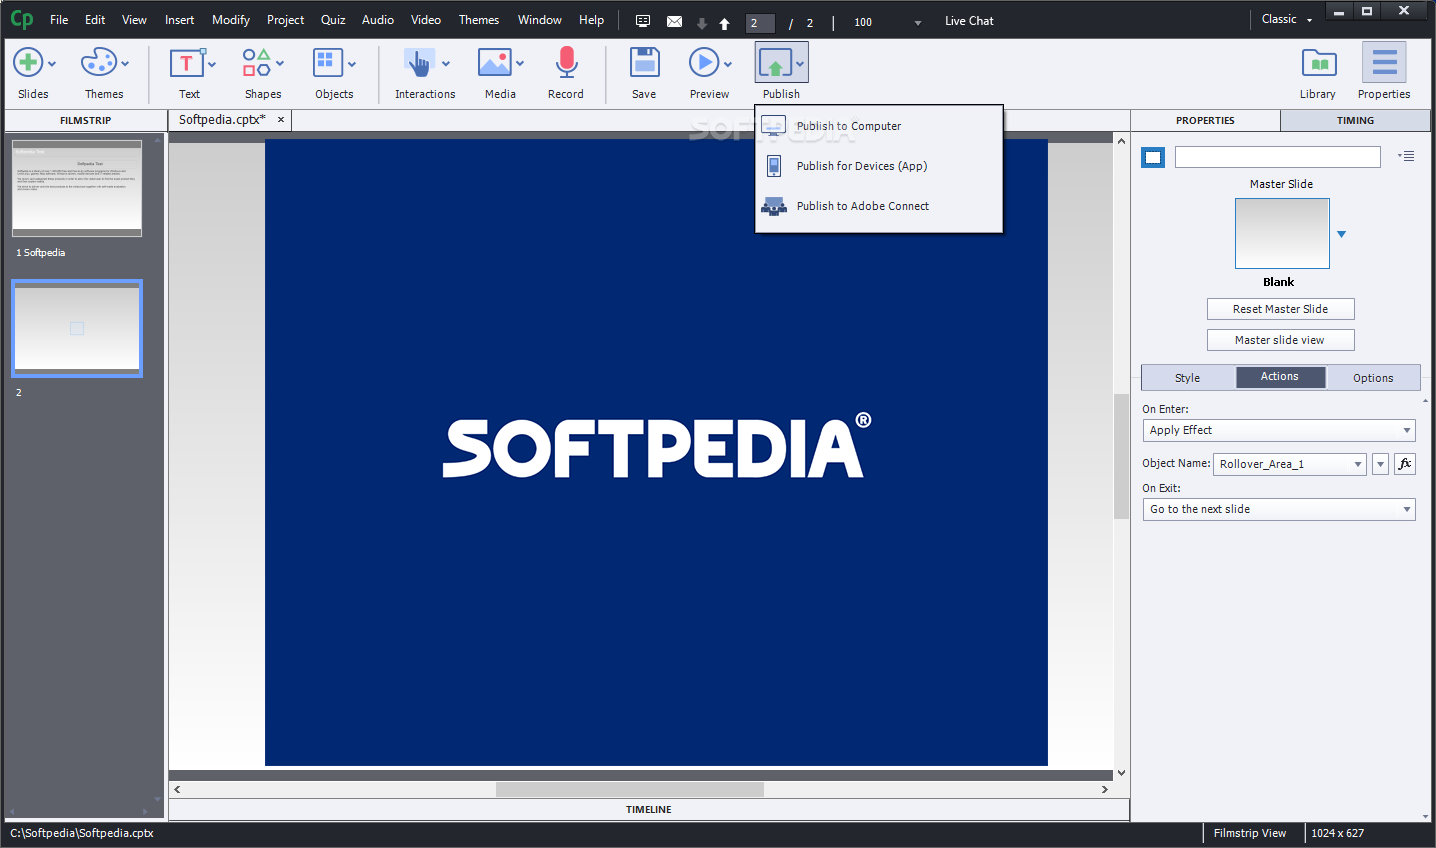Click Filmstrip View in status bar
1436x848 pixels.
pos(1250,833)
